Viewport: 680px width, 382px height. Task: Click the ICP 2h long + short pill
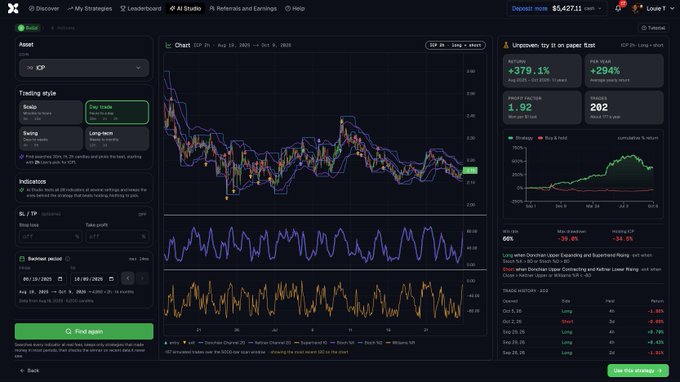coord(455,45)
